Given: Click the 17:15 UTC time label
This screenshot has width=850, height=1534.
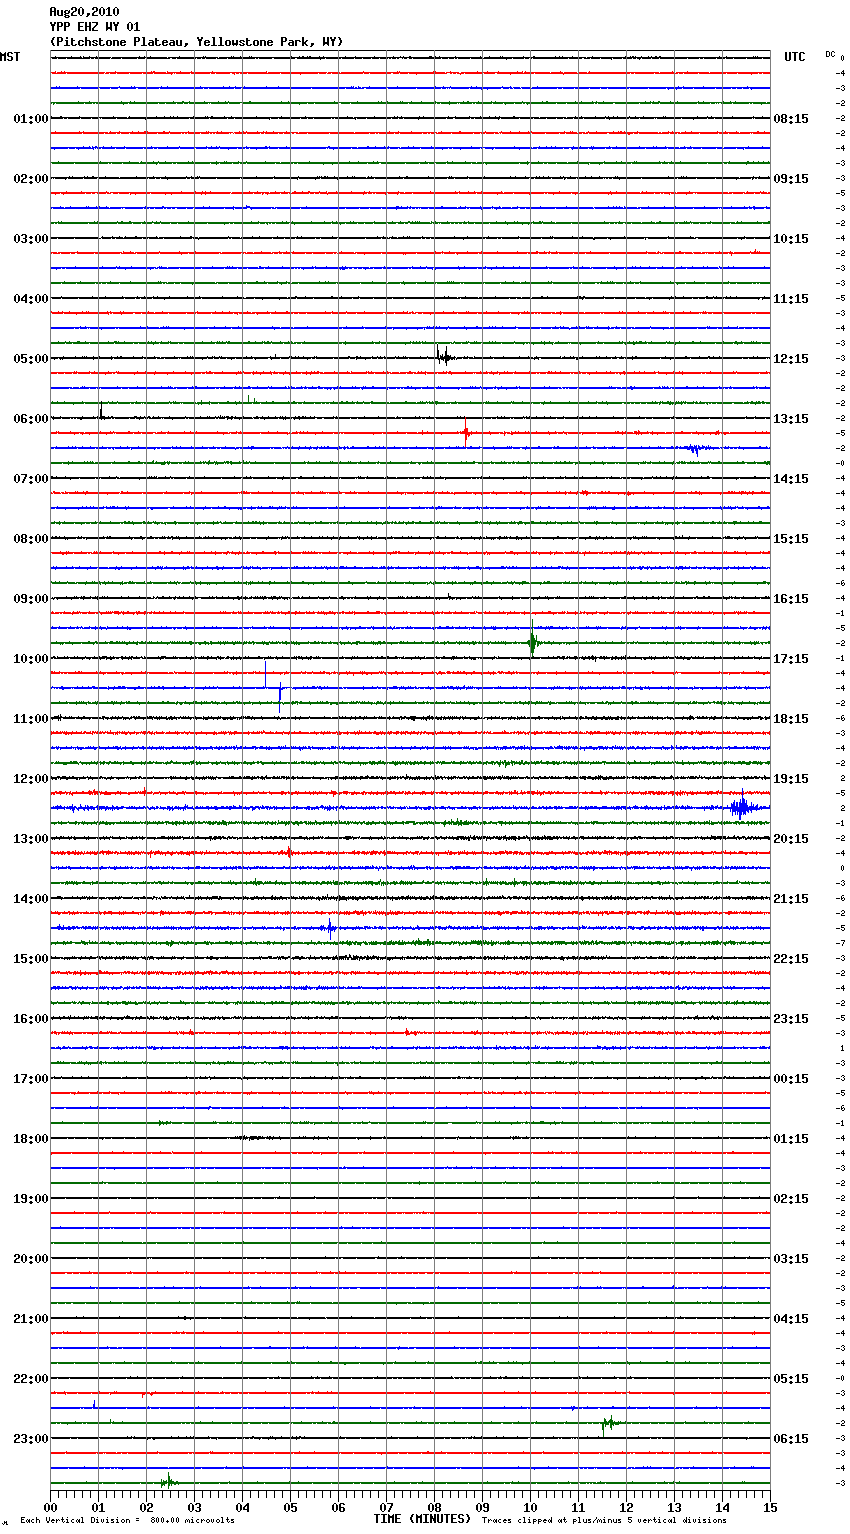Looking at the screenshot, I should [x=791, y=659].
